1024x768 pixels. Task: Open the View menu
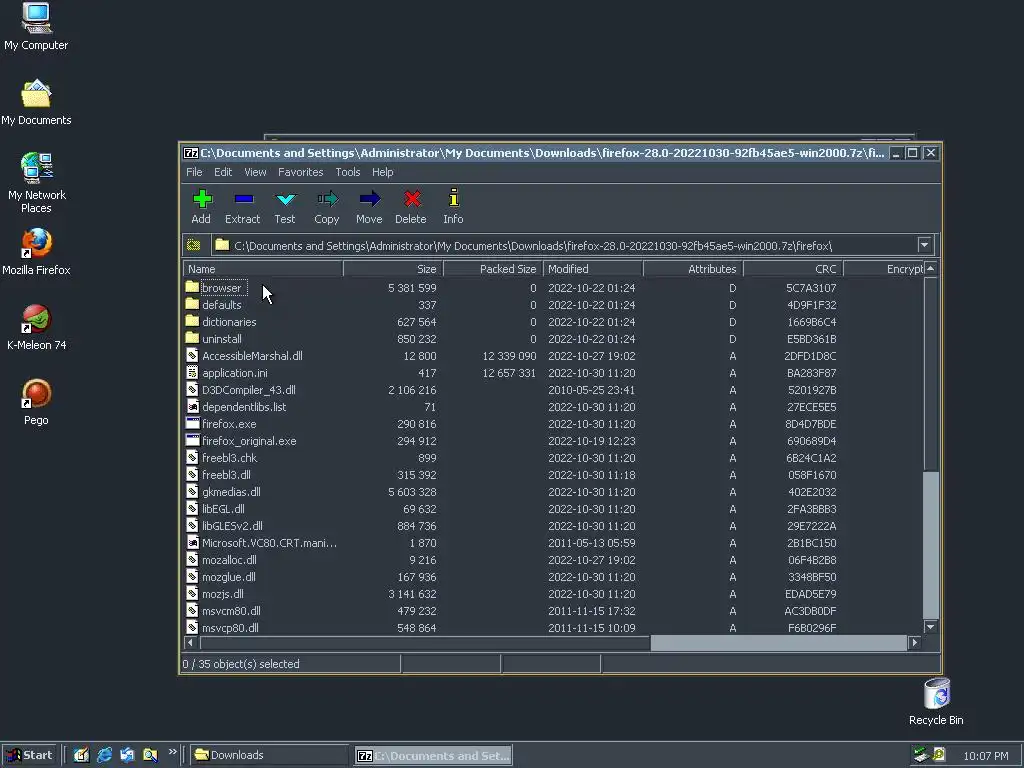tap(255, 172)
